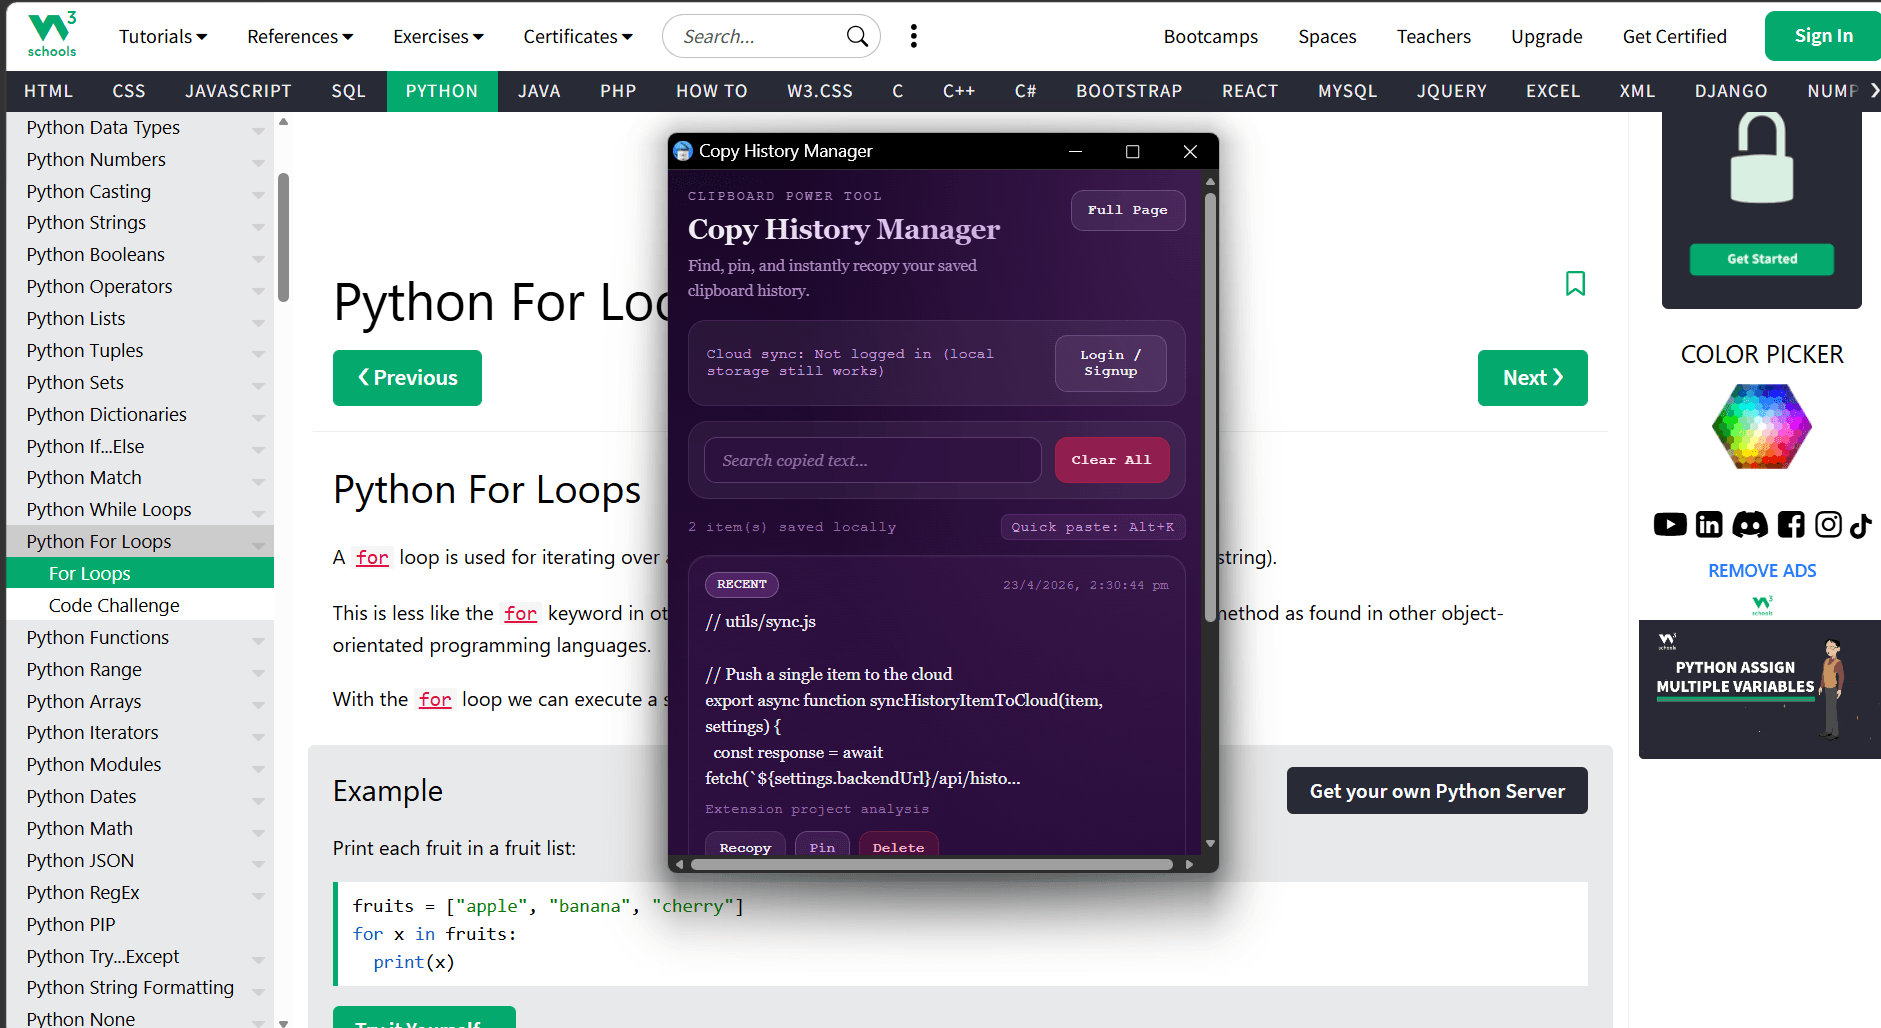Click the search magnifier icon

point(857,36)
